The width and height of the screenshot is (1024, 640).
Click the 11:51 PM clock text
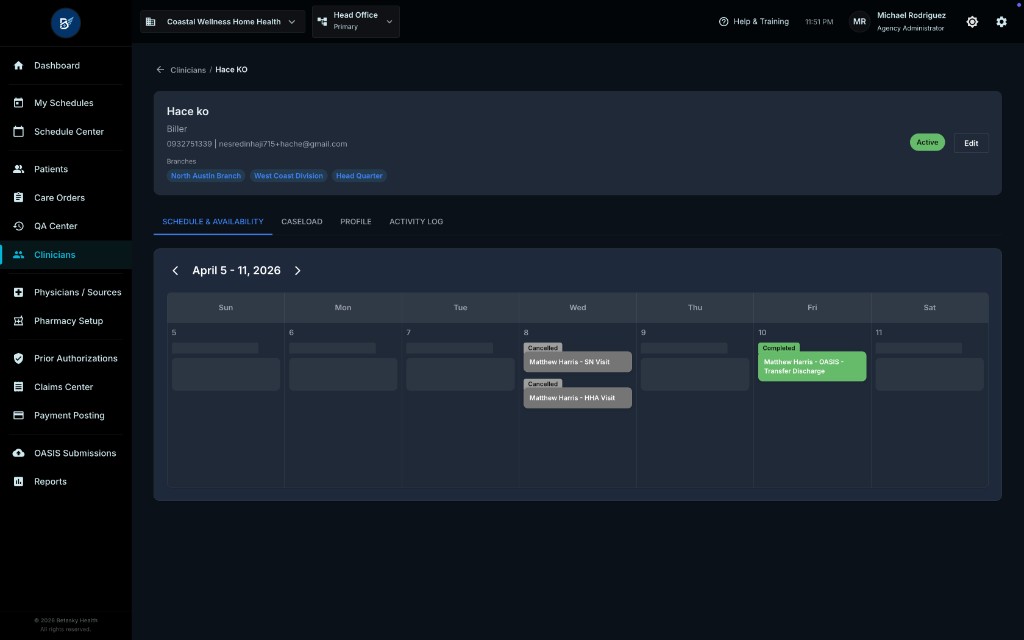coord(819,22)
